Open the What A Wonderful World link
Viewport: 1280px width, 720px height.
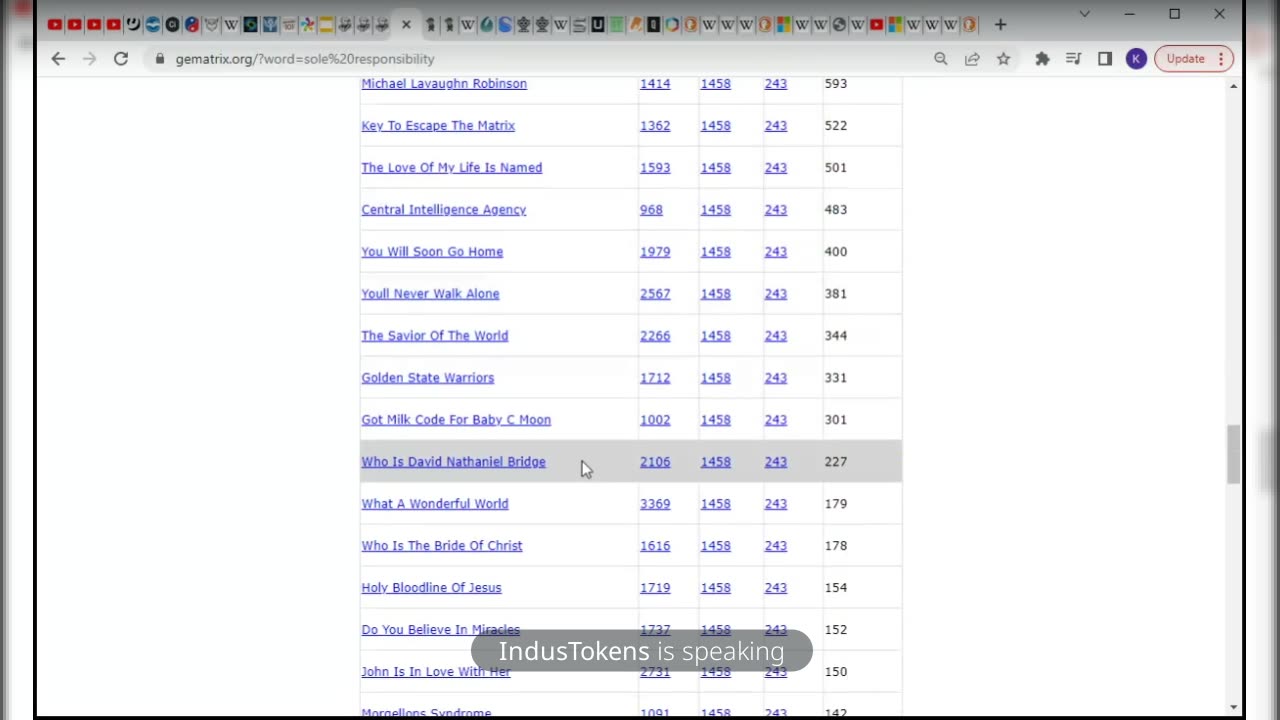[434, 504]
